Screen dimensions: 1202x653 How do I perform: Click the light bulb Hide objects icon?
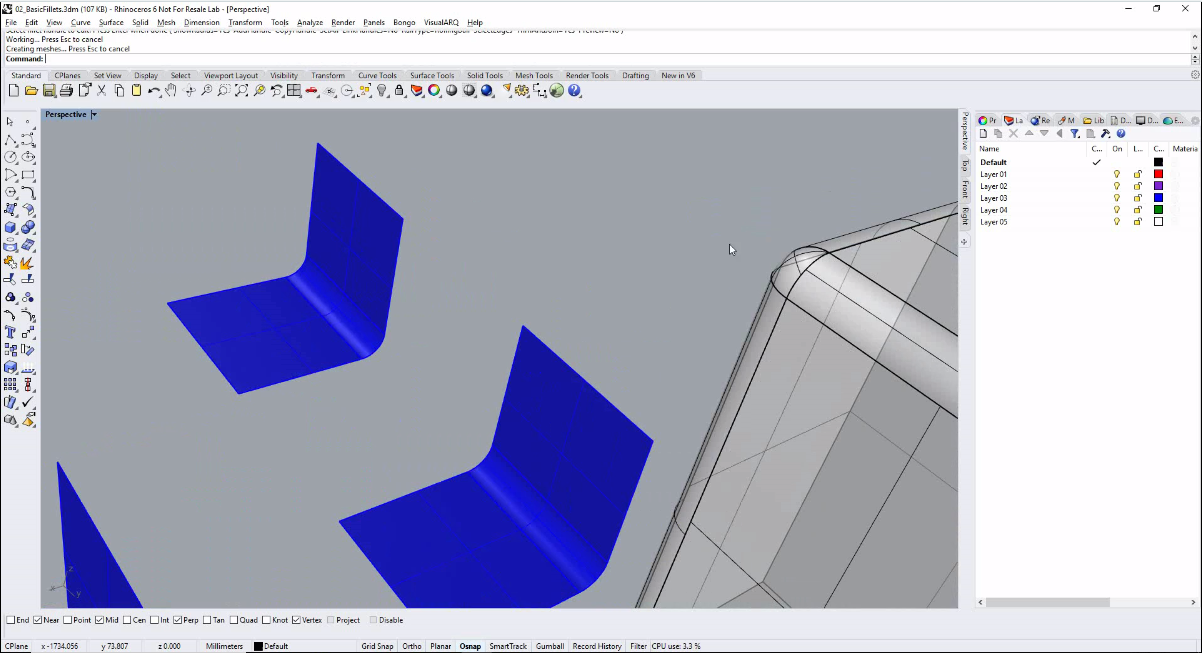point(382,90)
